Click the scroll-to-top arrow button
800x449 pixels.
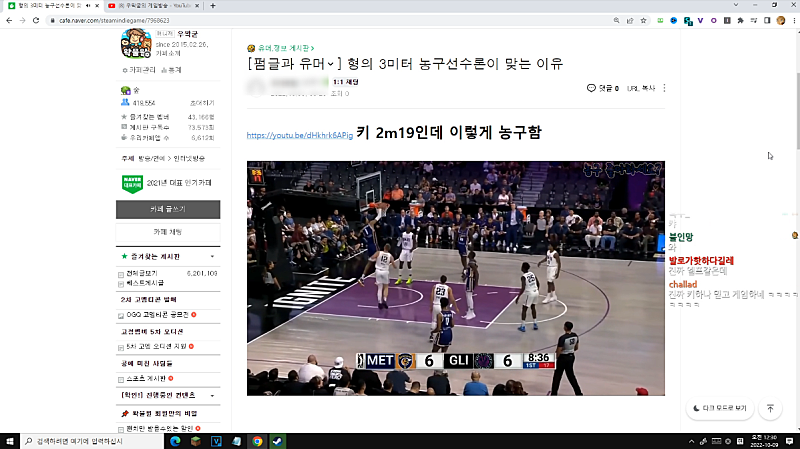(770, 408)
